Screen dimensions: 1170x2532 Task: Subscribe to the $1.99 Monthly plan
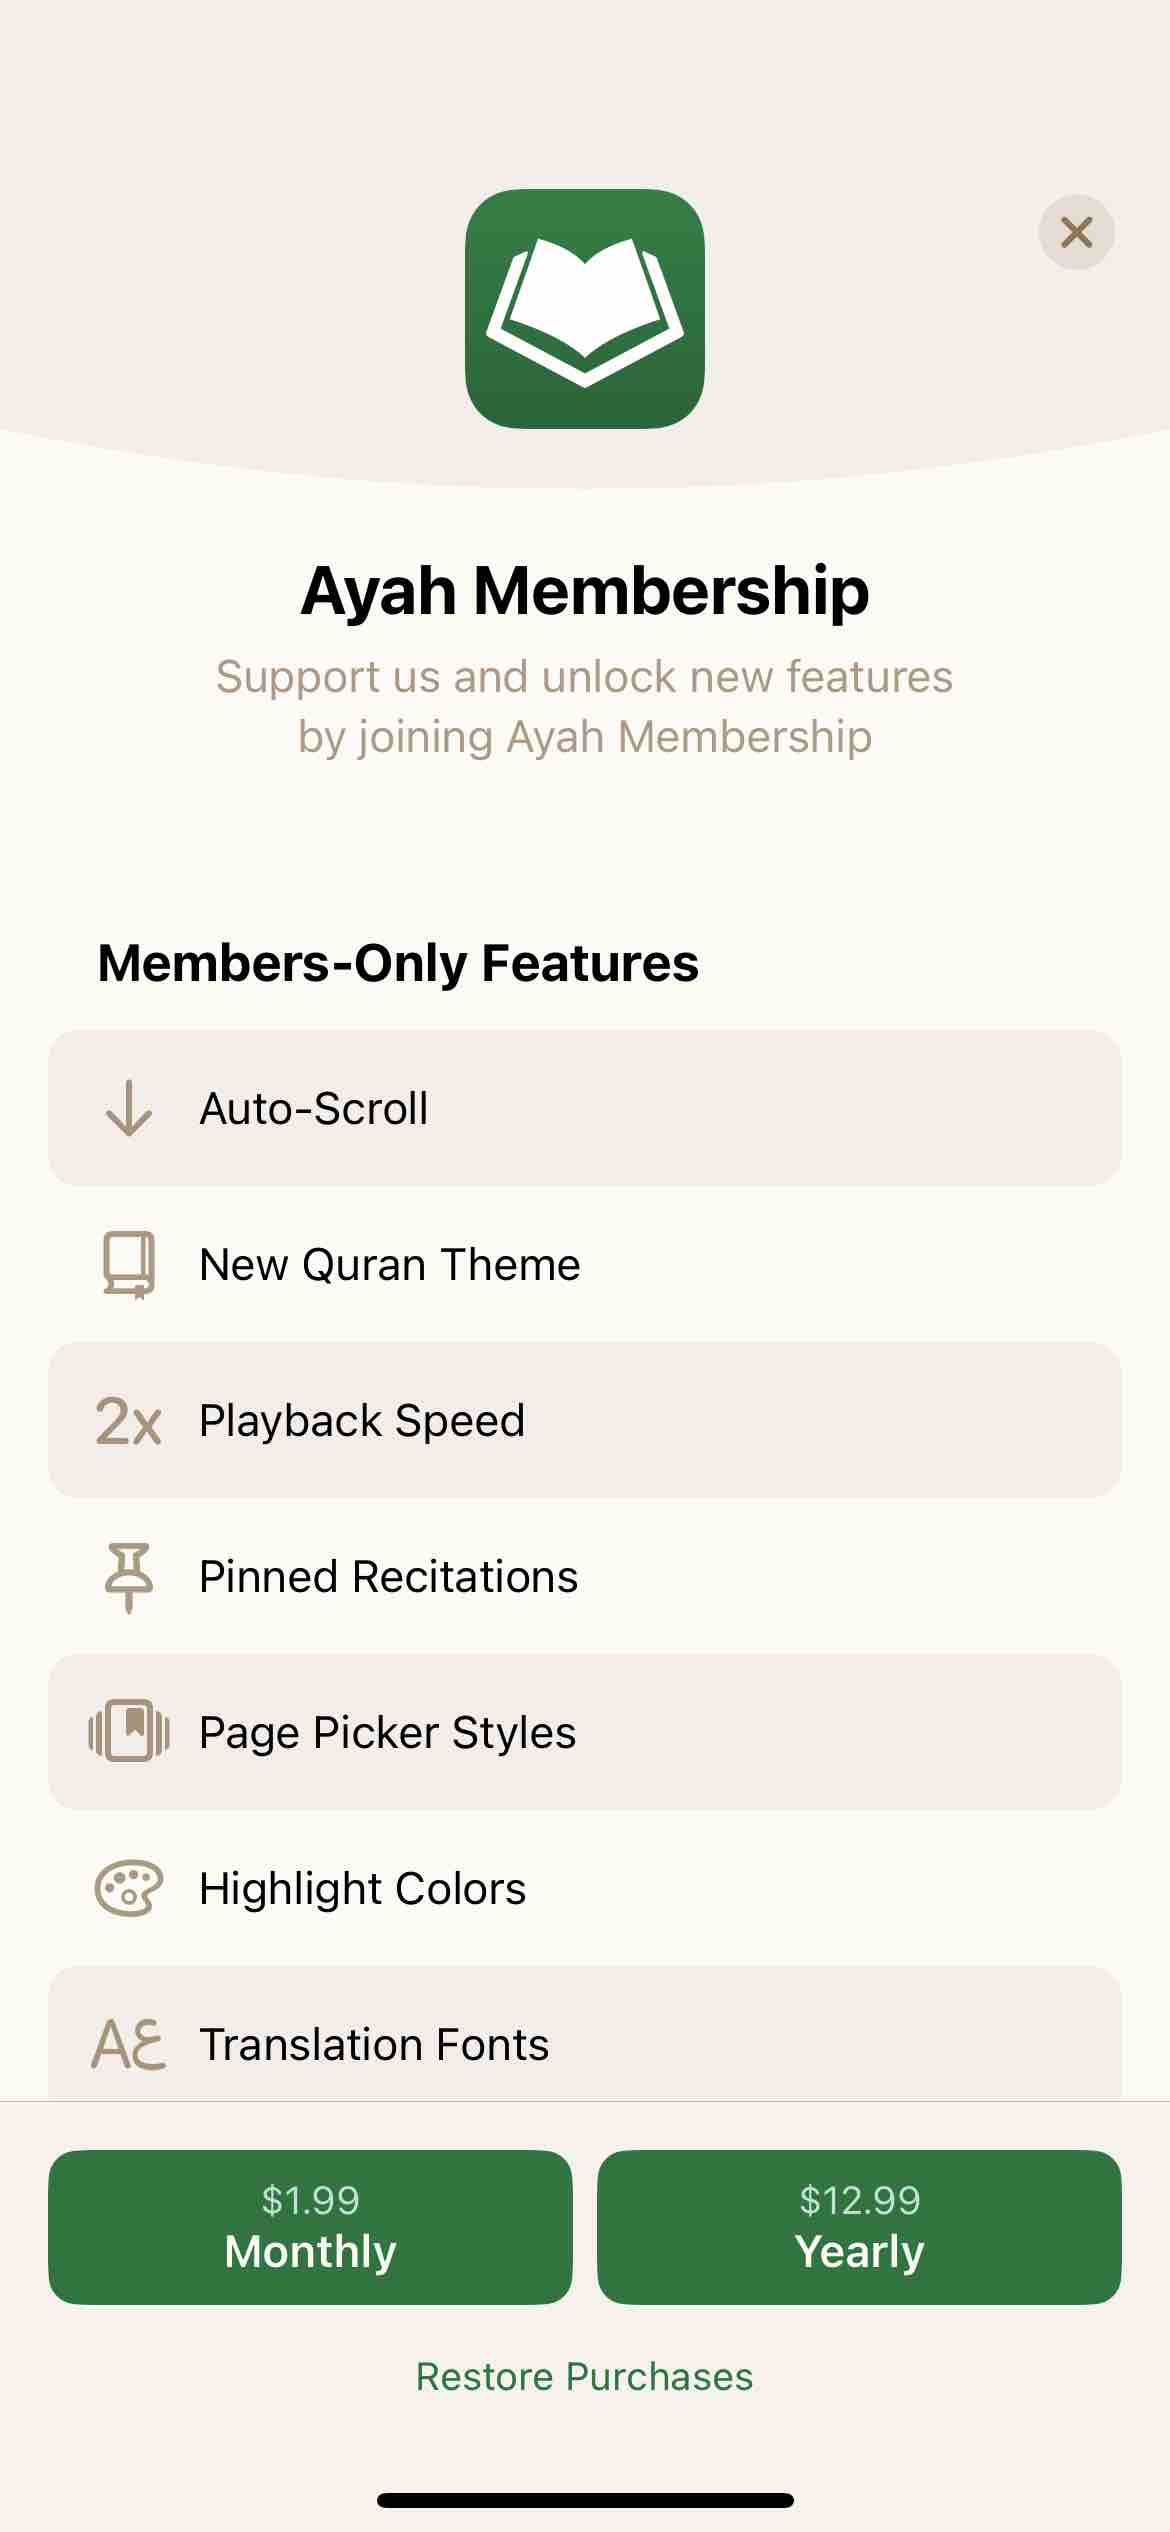click(310, 2227)
